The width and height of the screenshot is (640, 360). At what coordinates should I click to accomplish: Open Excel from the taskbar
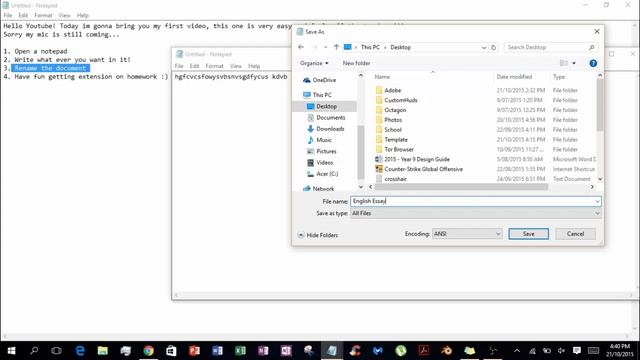pos(240,351)
